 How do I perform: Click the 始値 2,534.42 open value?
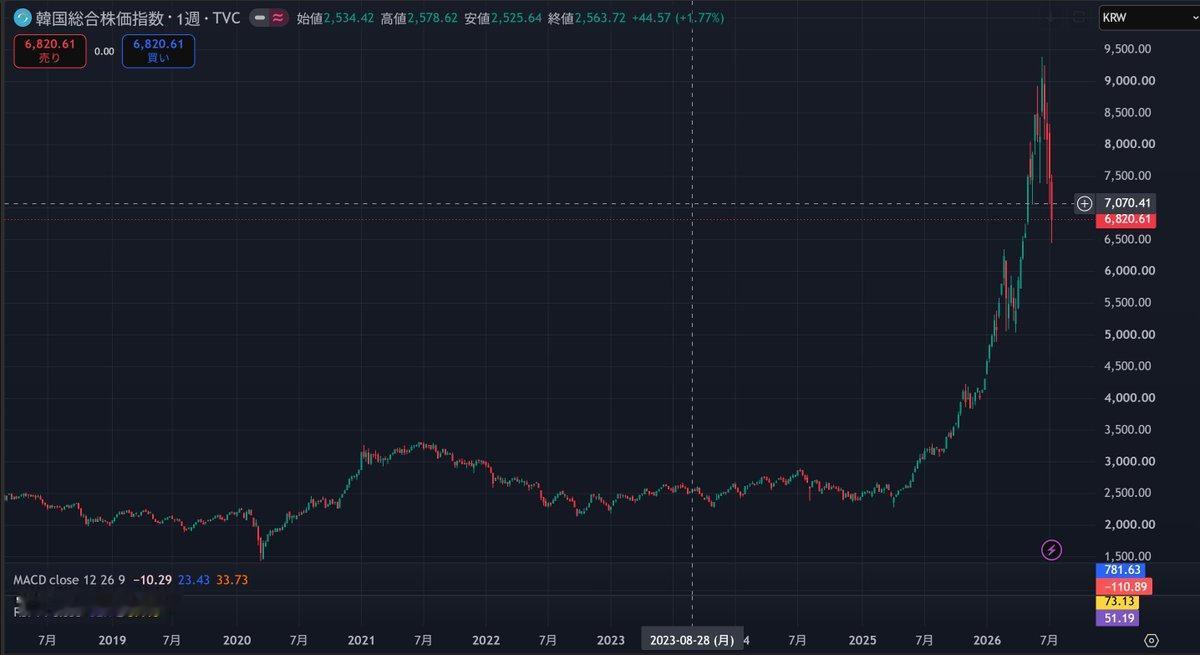335,18
